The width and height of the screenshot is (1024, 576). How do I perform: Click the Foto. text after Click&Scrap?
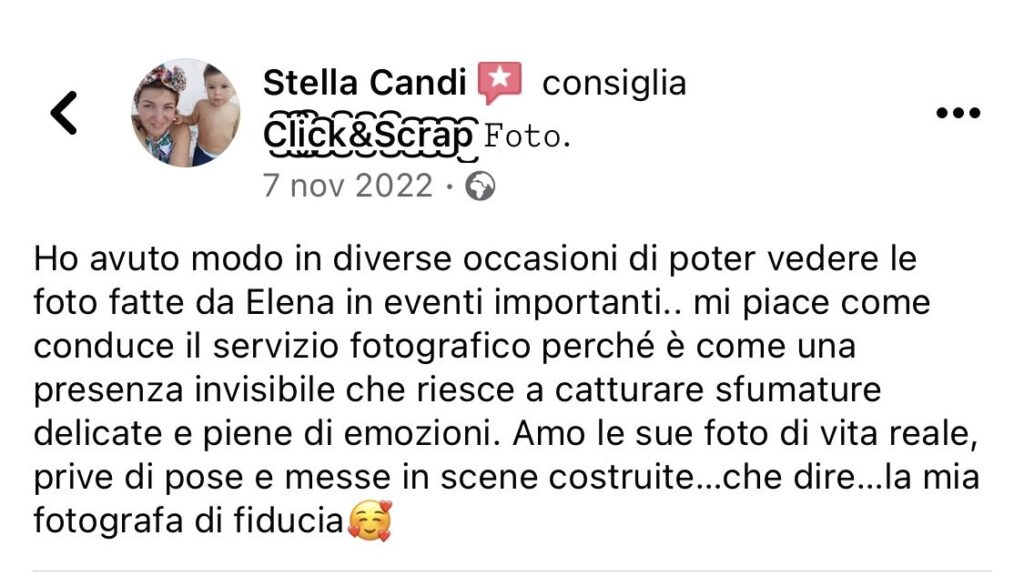click(527, 137)
